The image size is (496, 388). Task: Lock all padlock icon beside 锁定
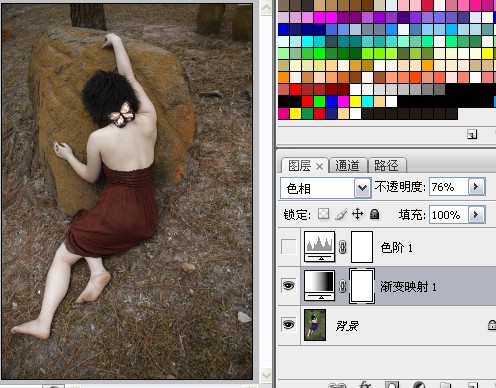(x=375, y=214)
